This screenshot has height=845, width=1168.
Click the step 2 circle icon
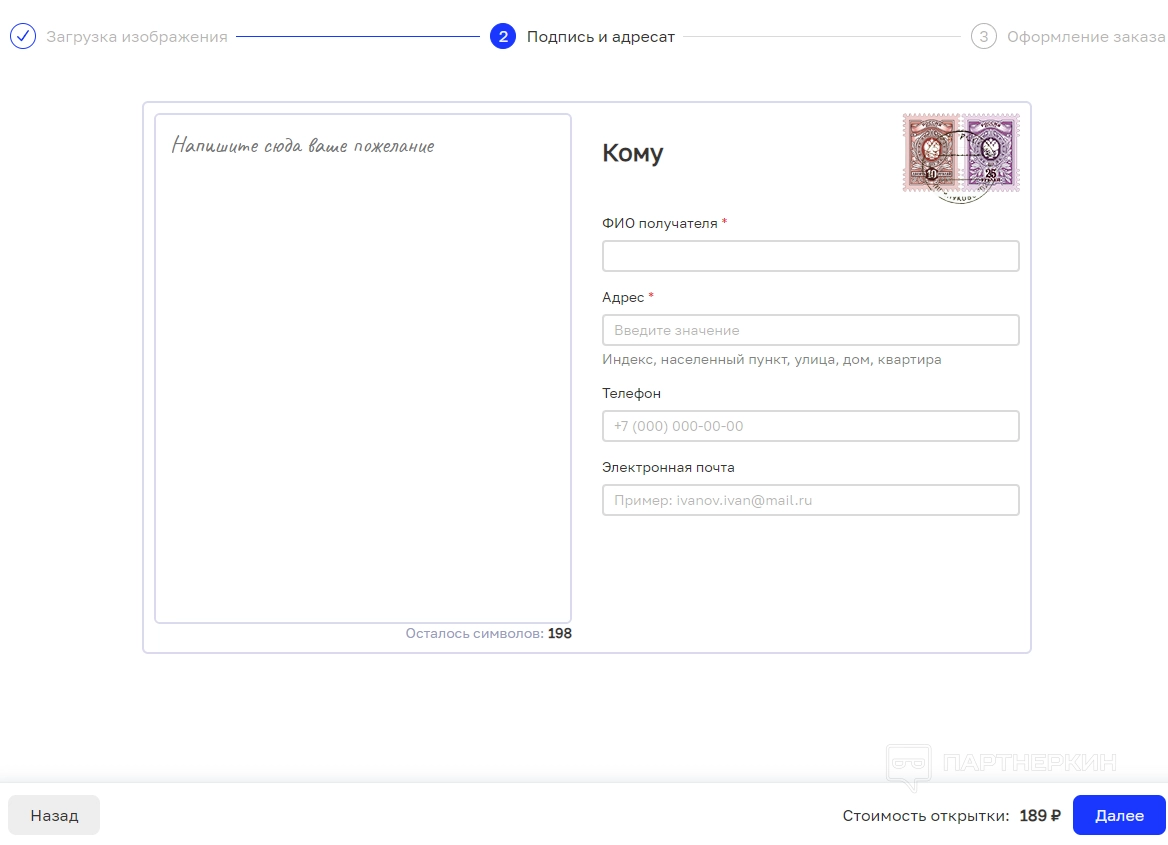tap(503, 36)
